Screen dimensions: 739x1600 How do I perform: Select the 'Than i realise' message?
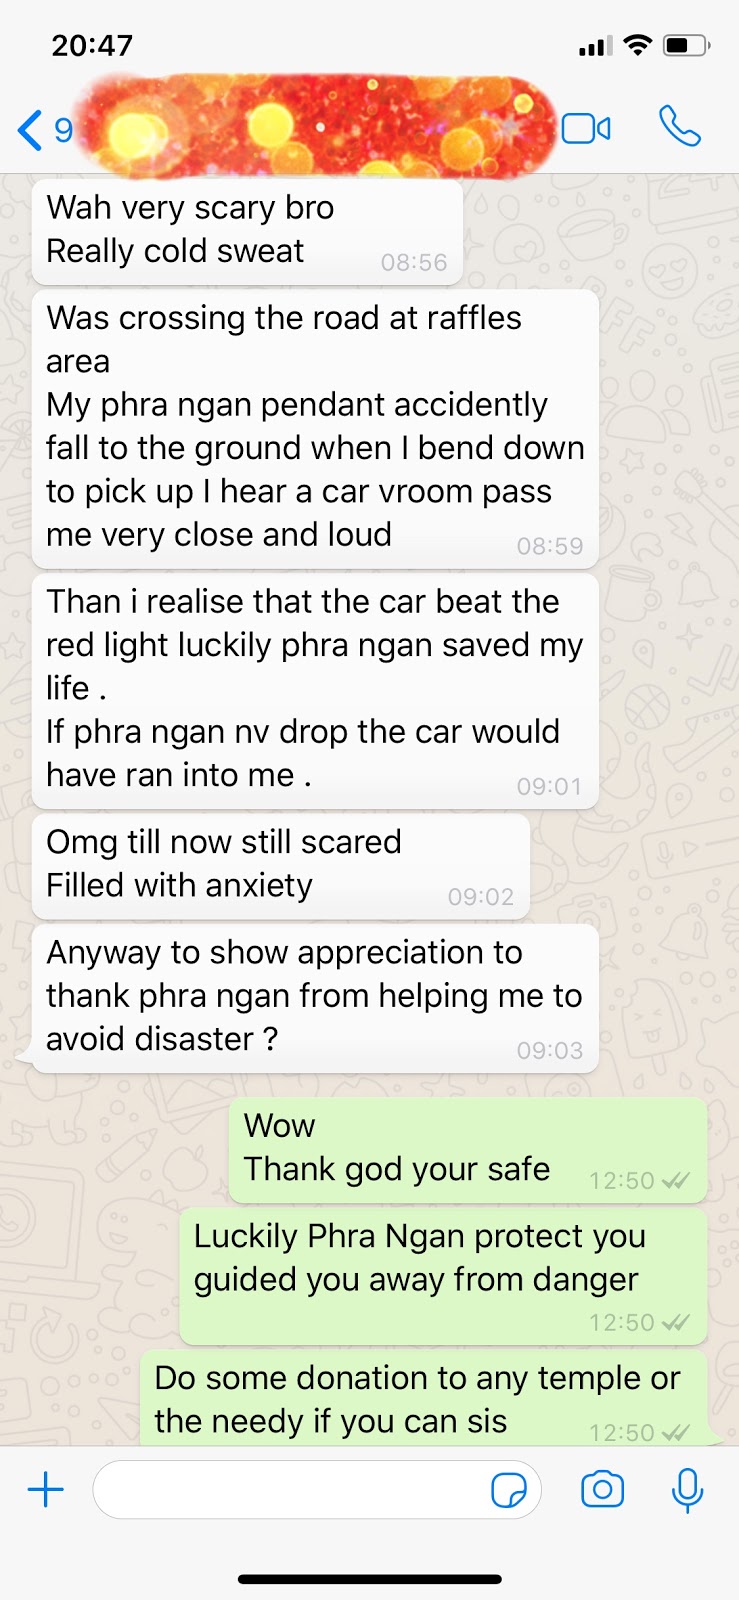pos(315,691)
